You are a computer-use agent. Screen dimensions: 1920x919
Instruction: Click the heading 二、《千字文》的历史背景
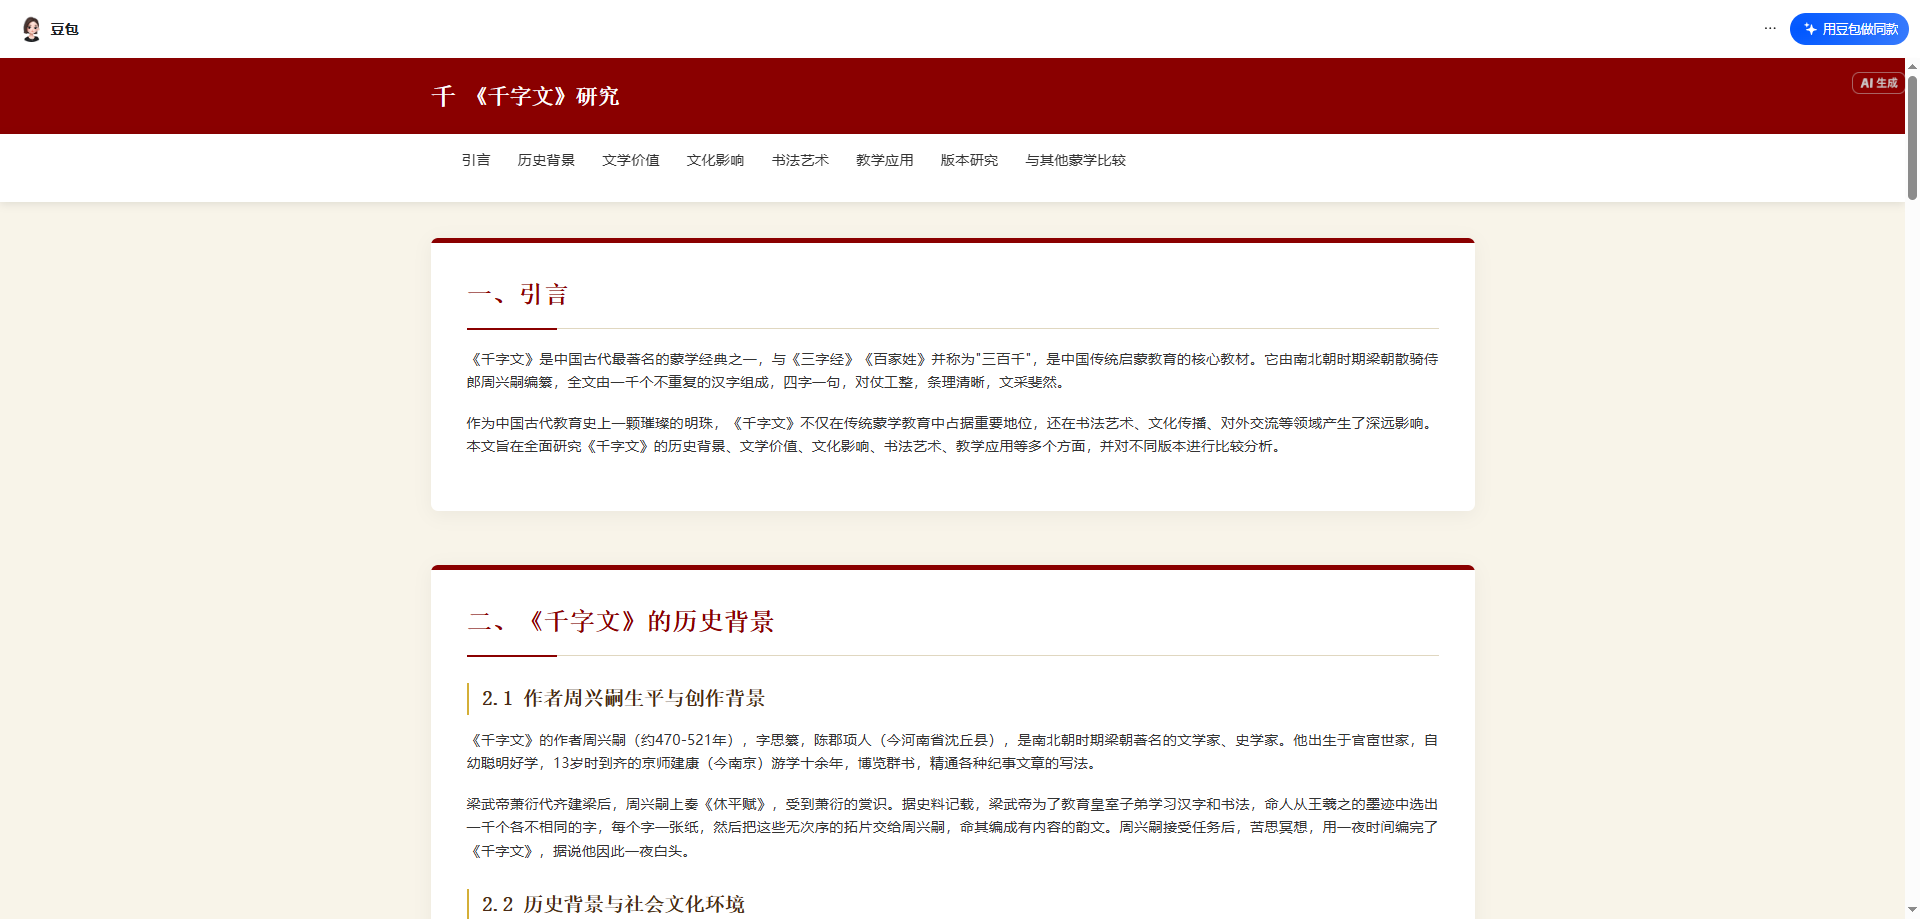tap(621, 621)
